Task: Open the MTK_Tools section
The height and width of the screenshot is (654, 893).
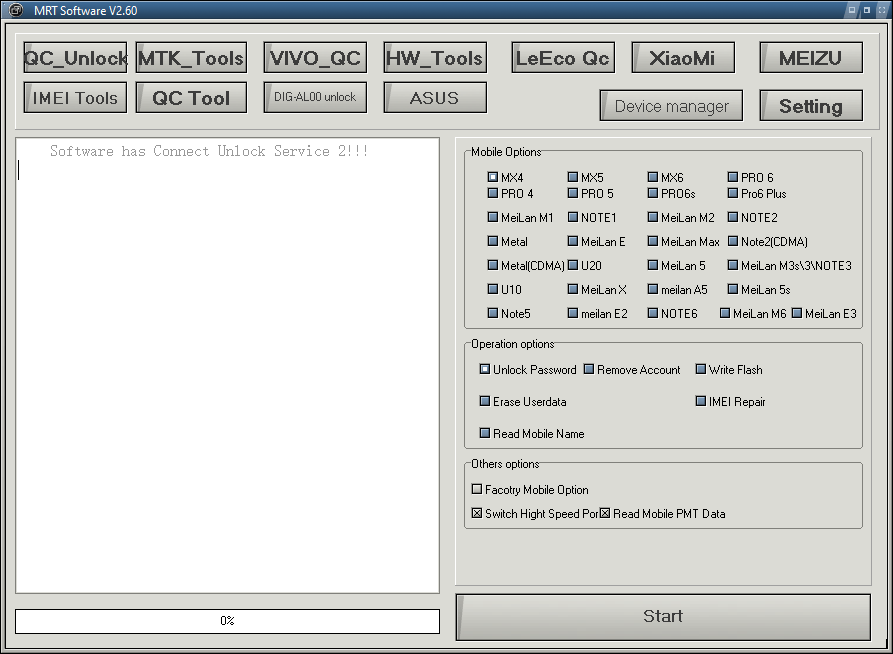Action: (x=190, y=57)
